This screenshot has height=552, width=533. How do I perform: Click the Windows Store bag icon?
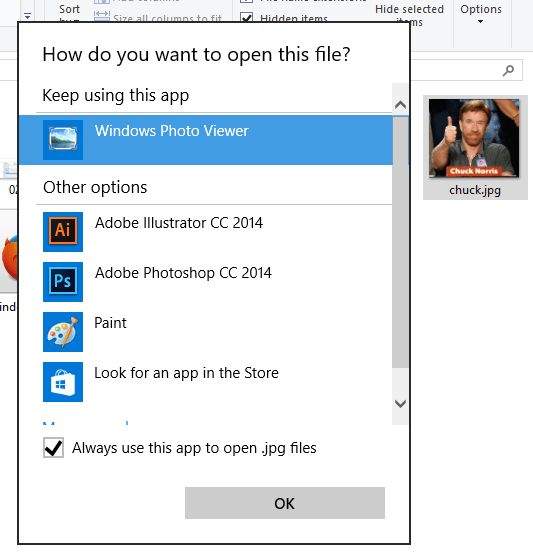pyautogui.click(x=63, y=382)
